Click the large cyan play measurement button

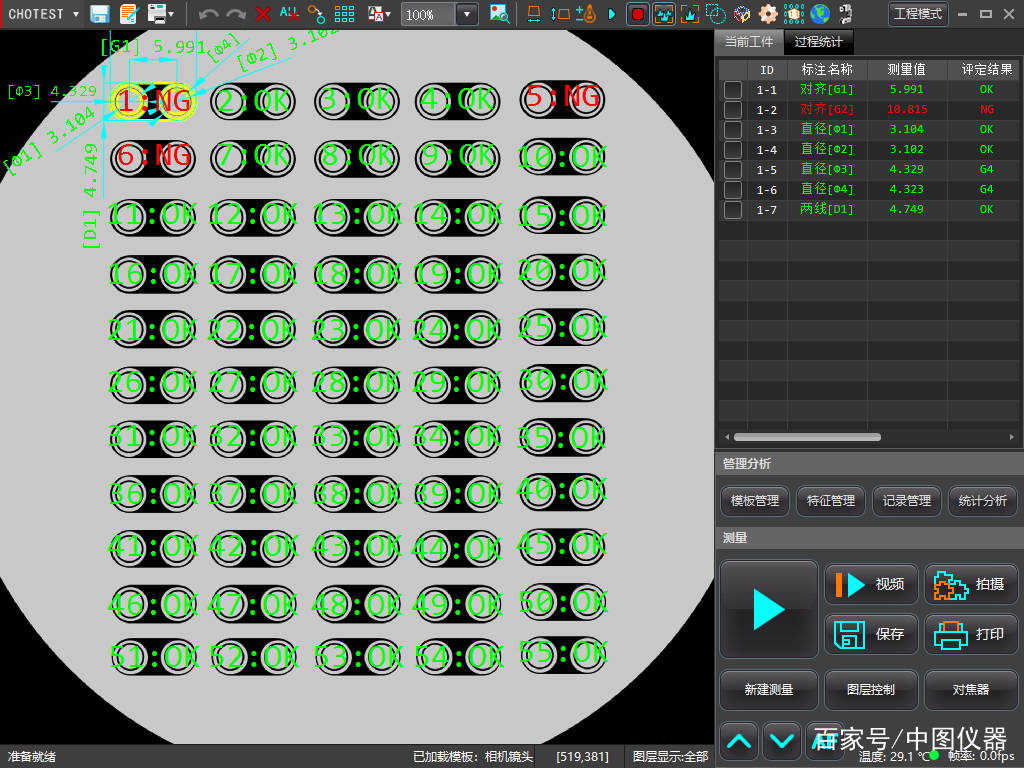769,609
